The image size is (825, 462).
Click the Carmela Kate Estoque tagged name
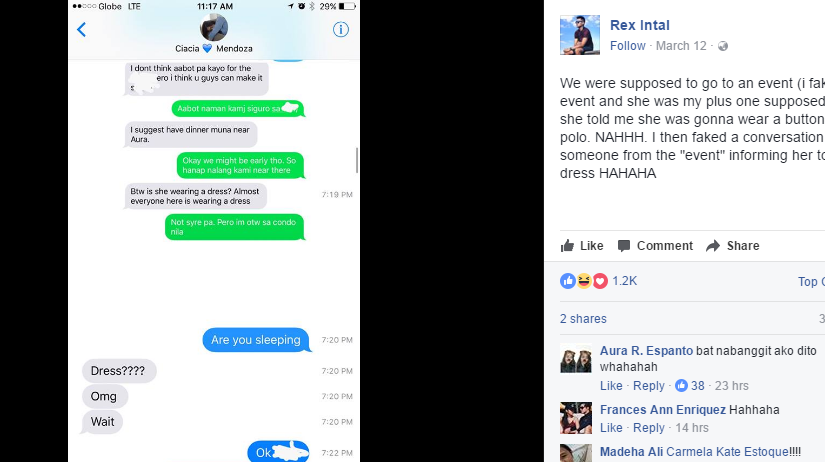click(727, 452)
